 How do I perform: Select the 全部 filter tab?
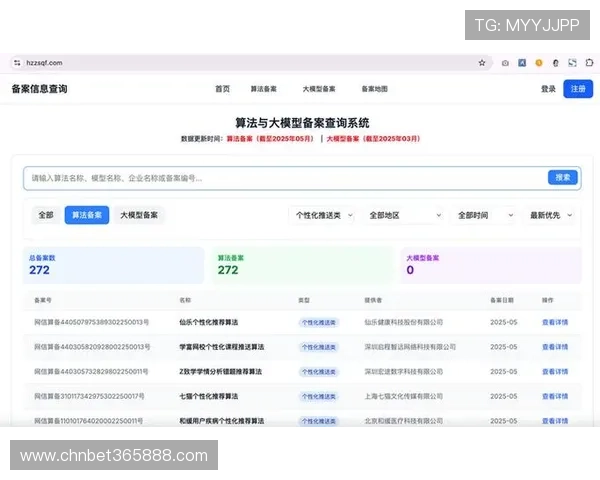coord(46,215)
